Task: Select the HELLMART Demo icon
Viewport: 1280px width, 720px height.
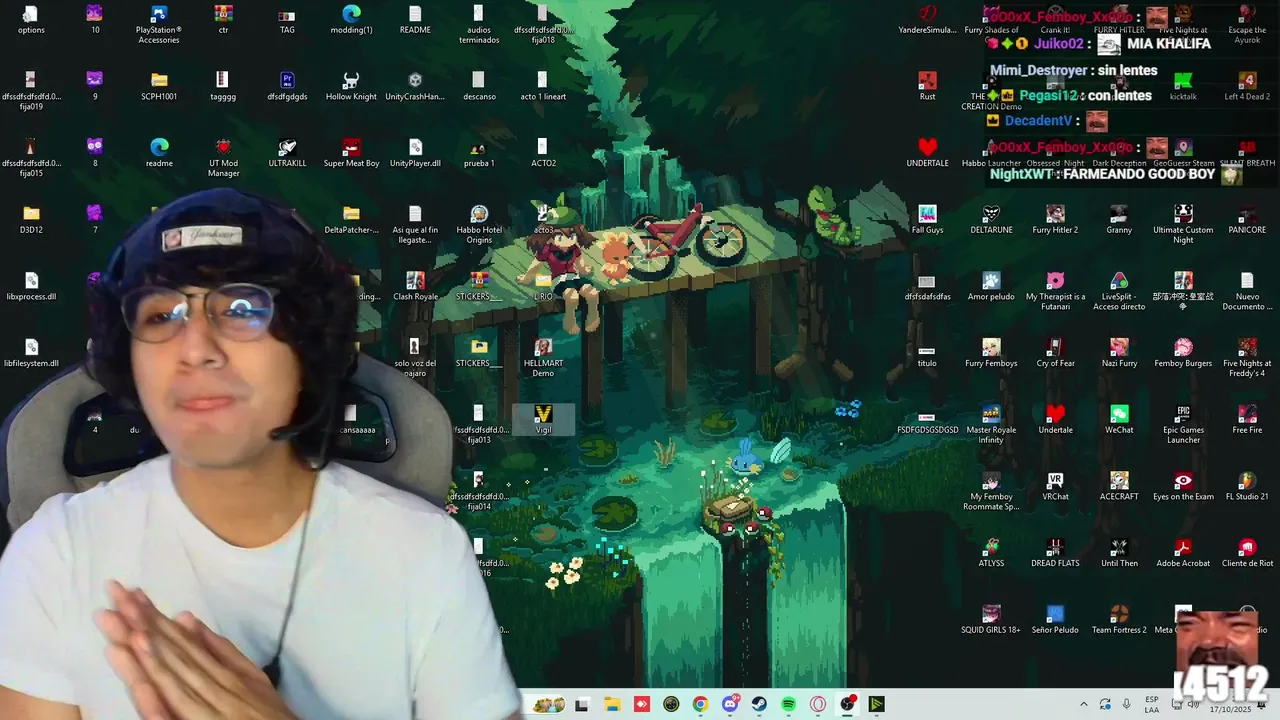Action: pyautogui.click(x=543, y=358)
